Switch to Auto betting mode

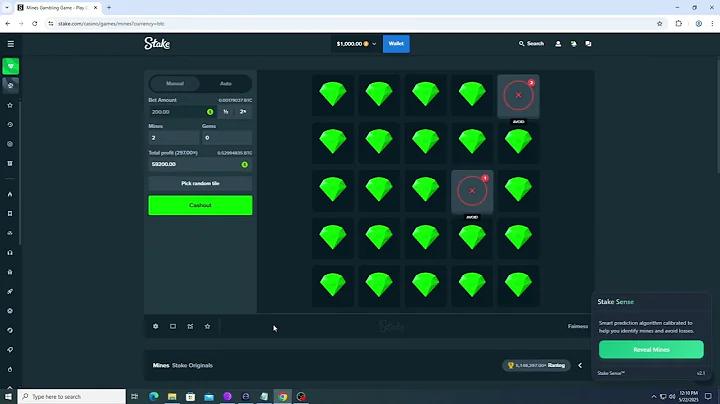point(225,84)
